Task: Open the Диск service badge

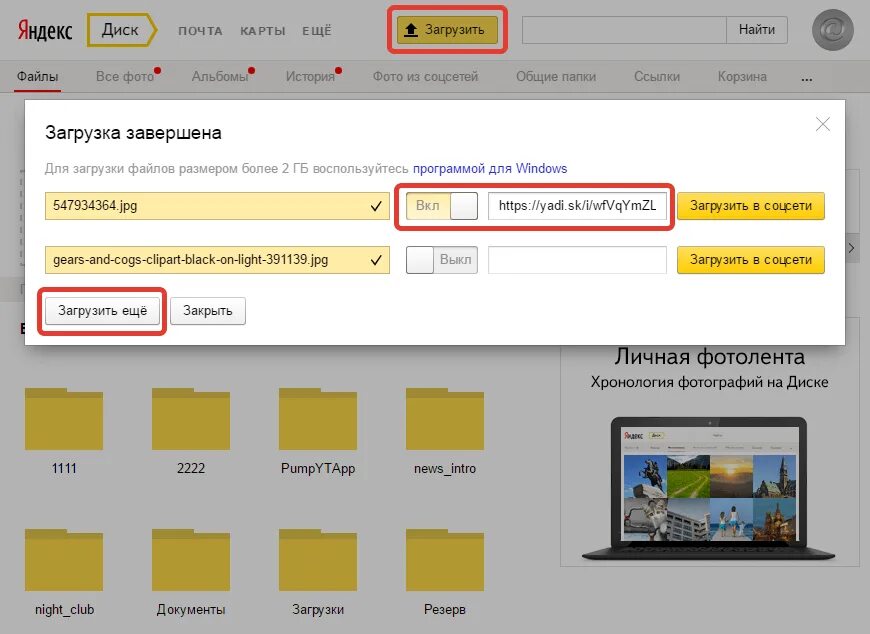Action: point(122,30)
